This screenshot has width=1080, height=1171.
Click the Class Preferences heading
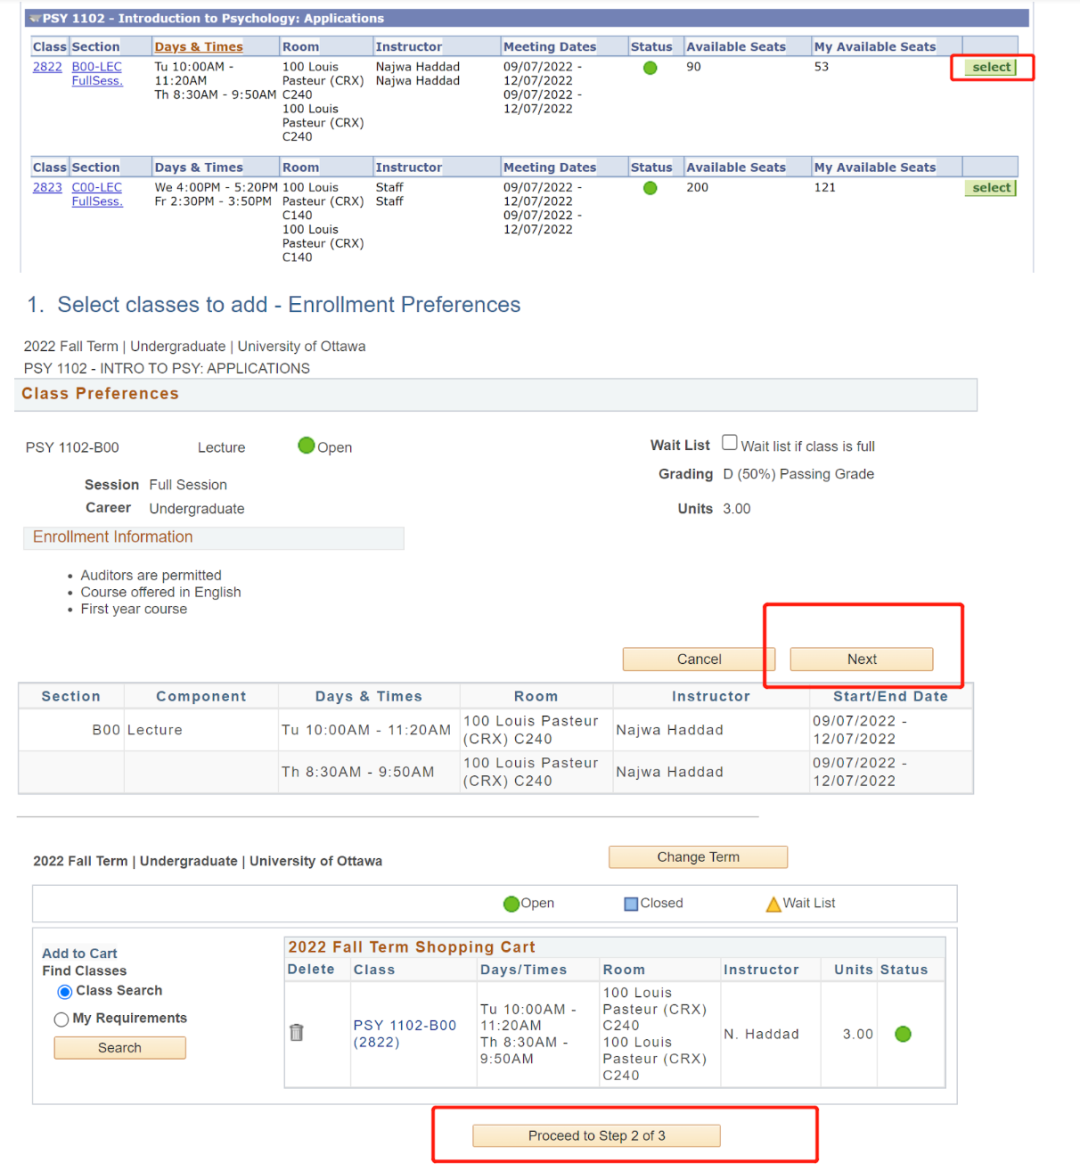[100, 394]
